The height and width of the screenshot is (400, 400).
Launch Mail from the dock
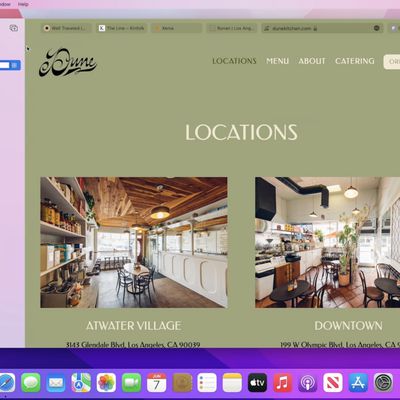56,382
